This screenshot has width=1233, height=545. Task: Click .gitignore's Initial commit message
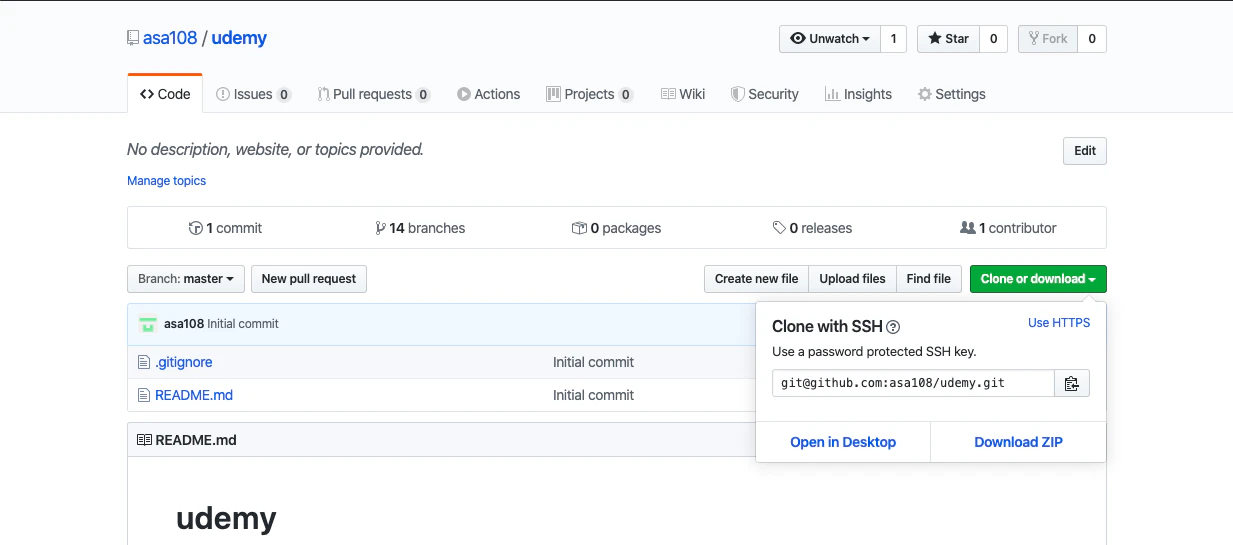click(x=593, y=362)
